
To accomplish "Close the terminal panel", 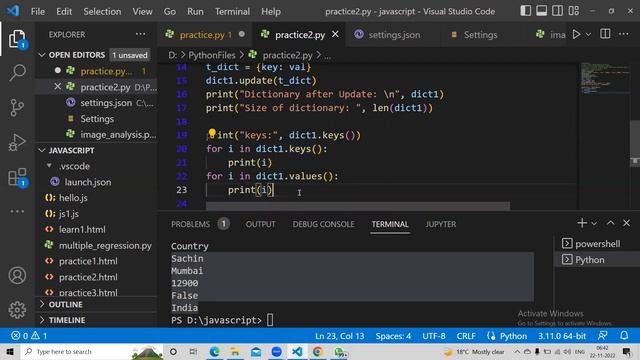I will 627,223.
